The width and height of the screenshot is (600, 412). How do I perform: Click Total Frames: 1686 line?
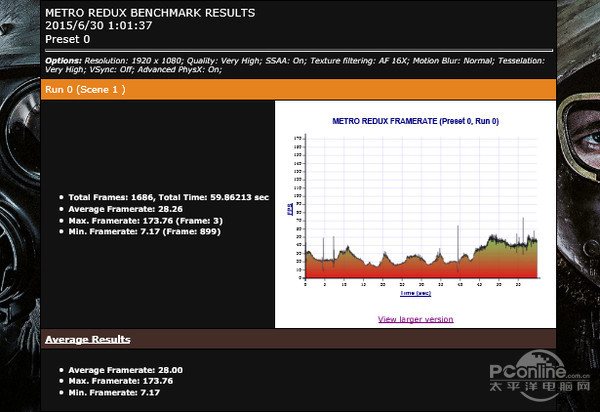tap(168, 197)
